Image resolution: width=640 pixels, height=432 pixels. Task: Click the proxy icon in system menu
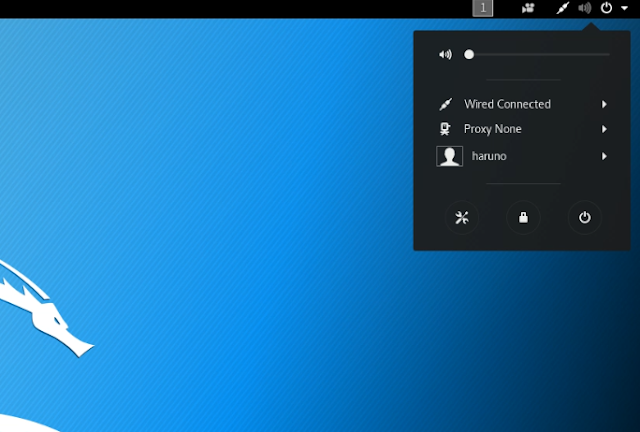tap(445, 129)
